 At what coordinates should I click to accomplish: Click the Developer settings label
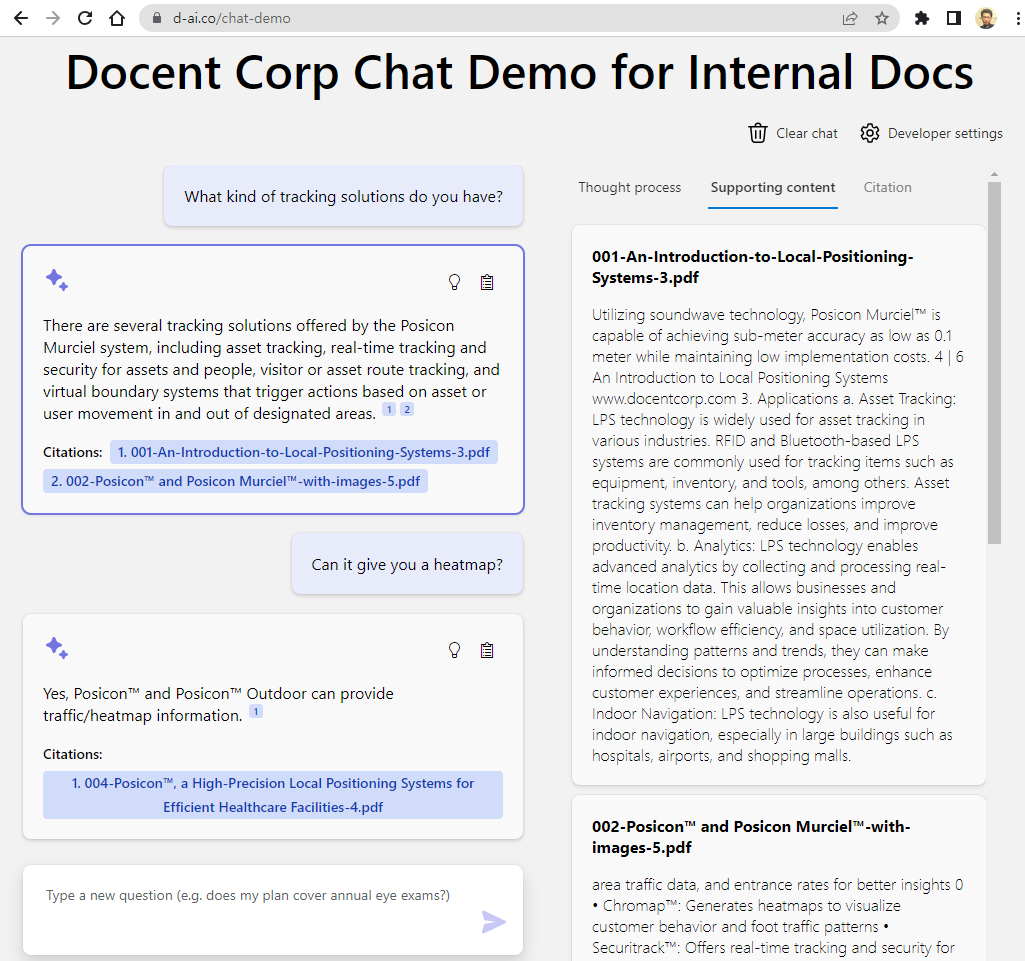(x=945, y=133)
